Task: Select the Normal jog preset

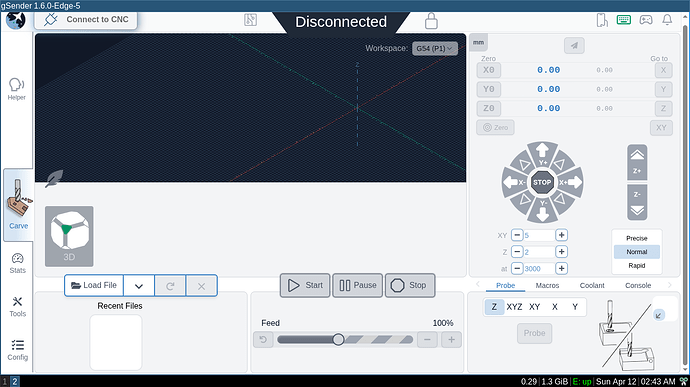Action: pyautogui.click(x=637, y=252)
